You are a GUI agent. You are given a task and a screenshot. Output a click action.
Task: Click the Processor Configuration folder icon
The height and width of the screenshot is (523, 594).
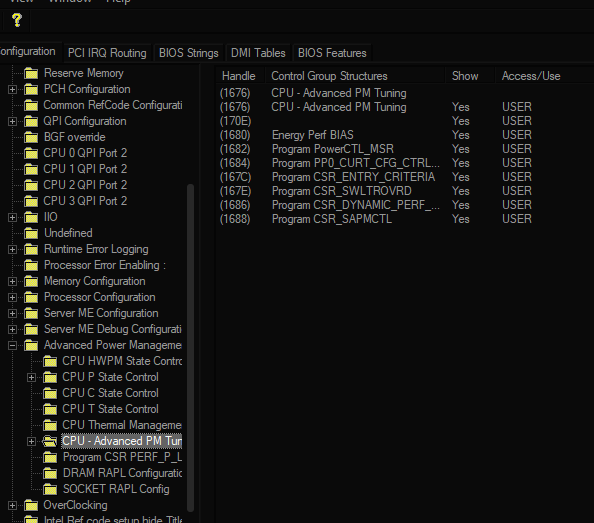click(x=31, y=297)
